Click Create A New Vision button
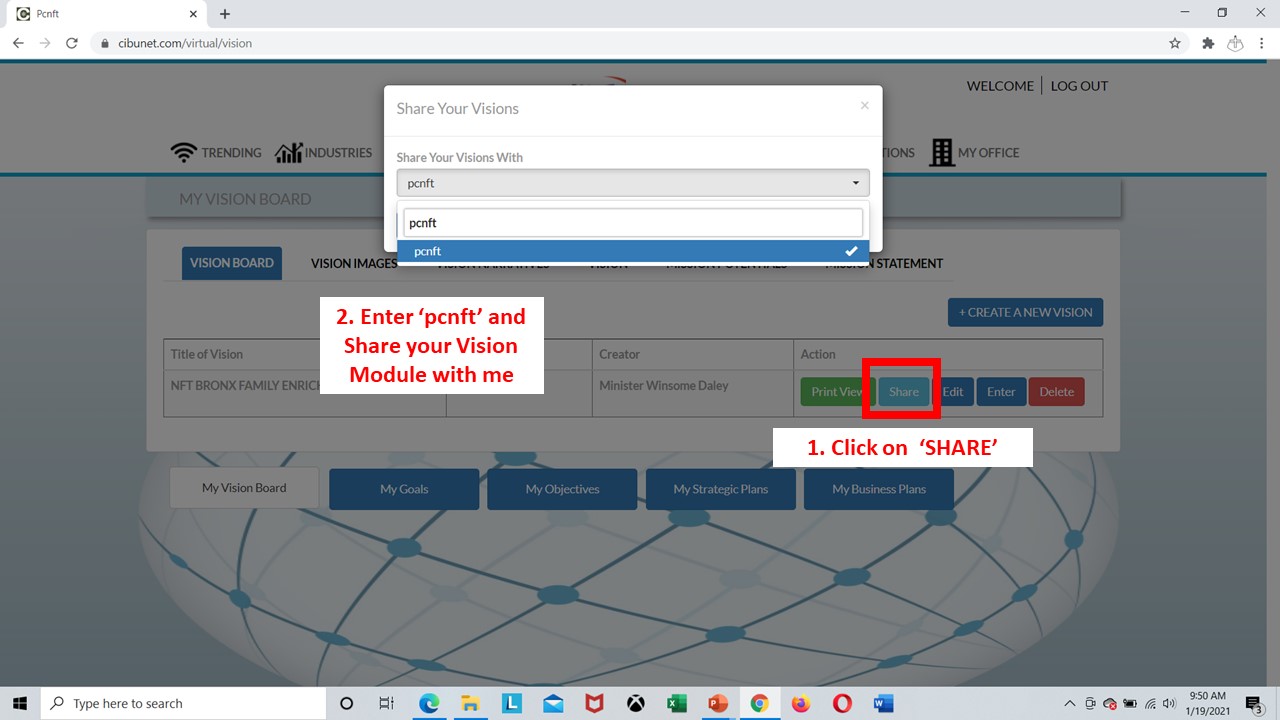This screenshot has height=720, width=1280. tap(1025, 312)
